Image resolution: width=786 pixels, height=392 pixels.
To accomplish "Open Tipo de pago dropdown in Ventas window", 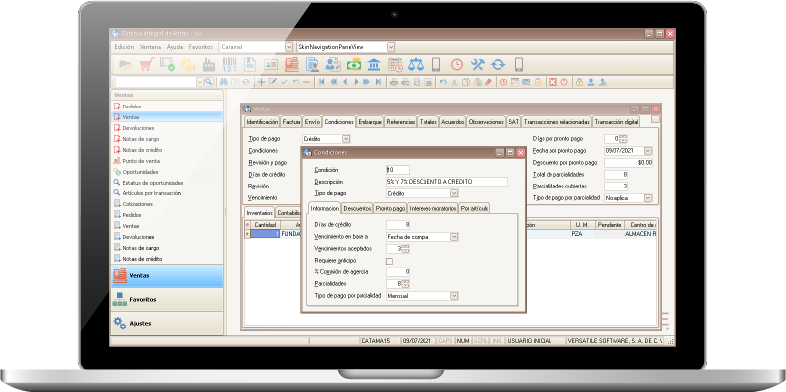I will tap(346, 139).
